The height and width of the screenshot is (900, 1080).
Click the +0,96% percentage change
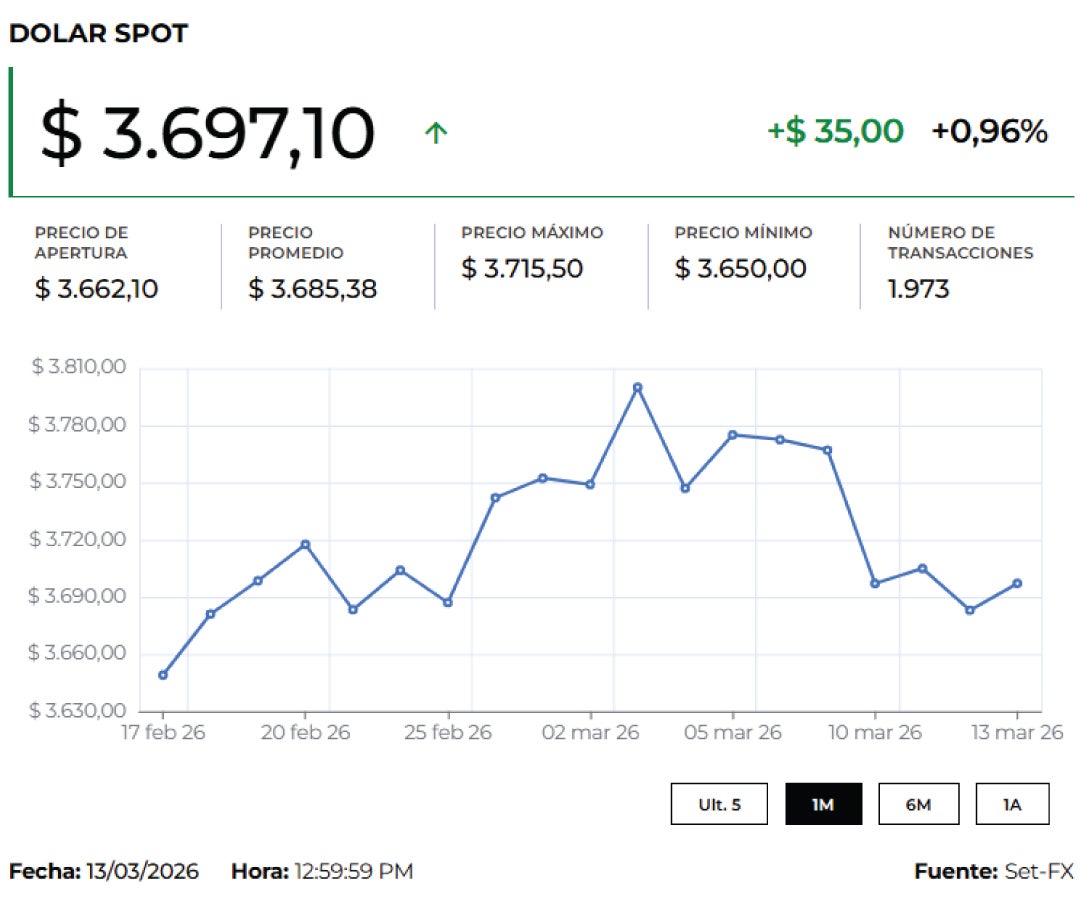click(989, 131)
